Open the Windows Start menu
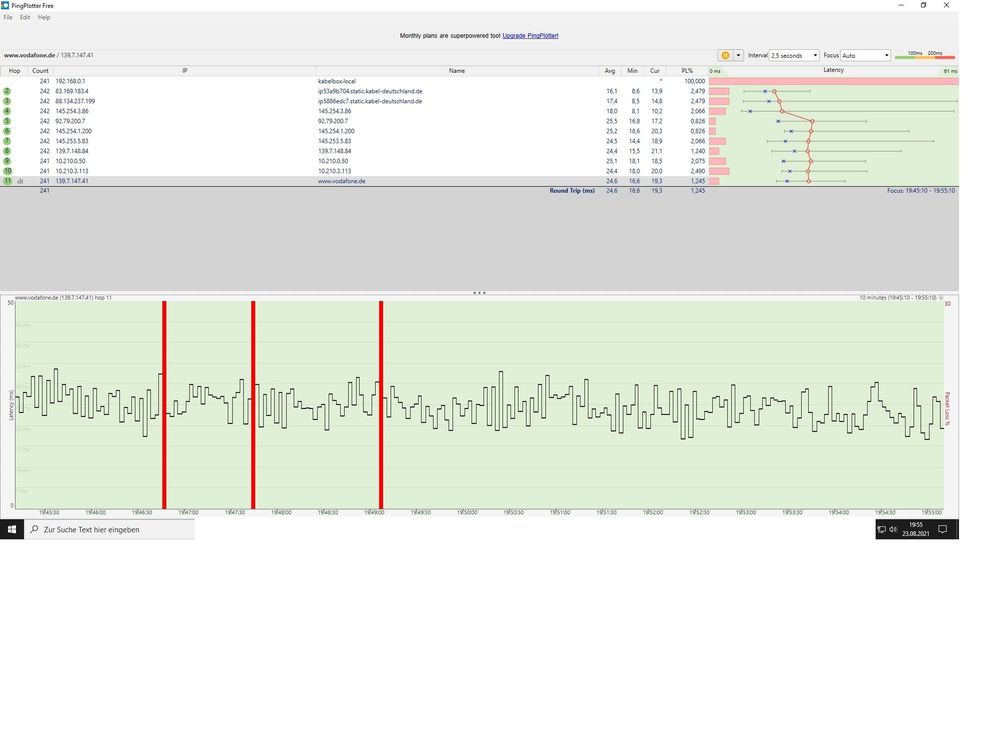 (x=11, y=529)
